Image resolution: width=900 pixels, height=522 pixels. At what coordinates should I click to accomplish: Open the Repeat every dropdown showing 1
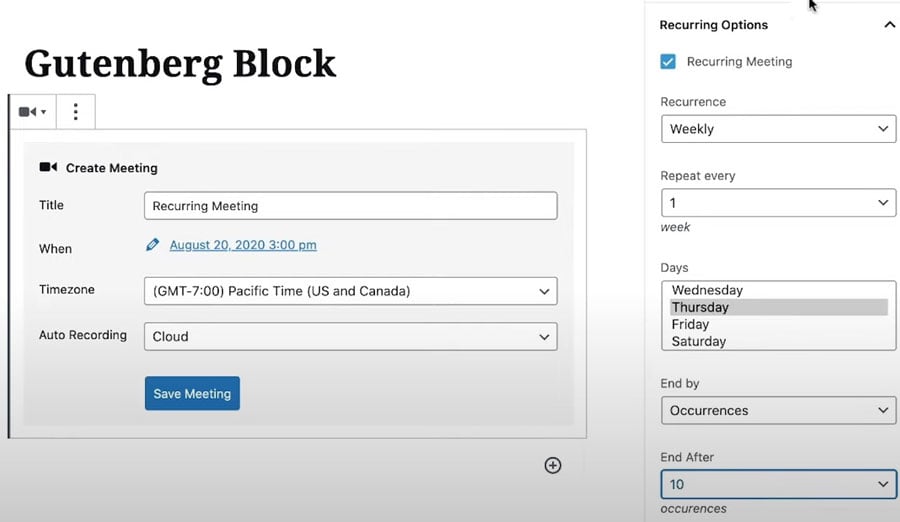[x=778, y=203]
